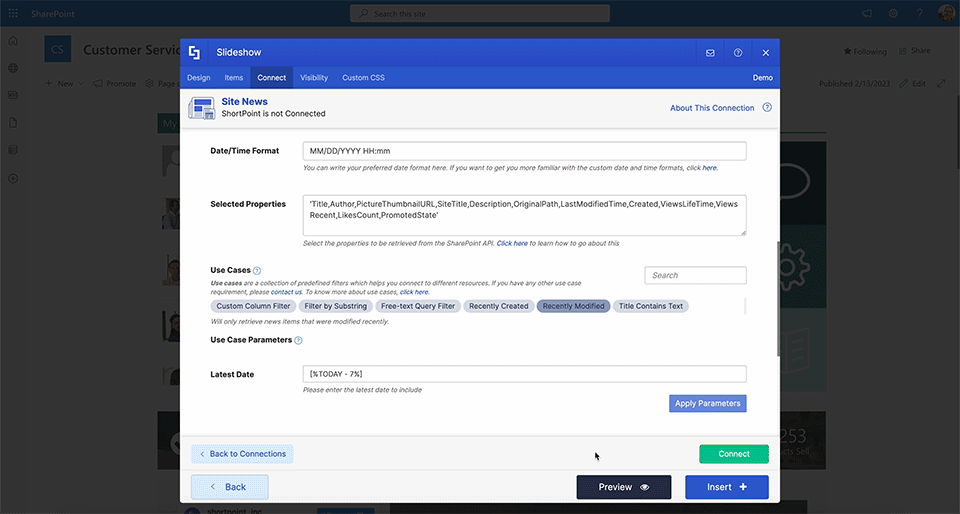Click the Selected Properties text area
This screenshot has height=514, width=960.
coord(525,215)
